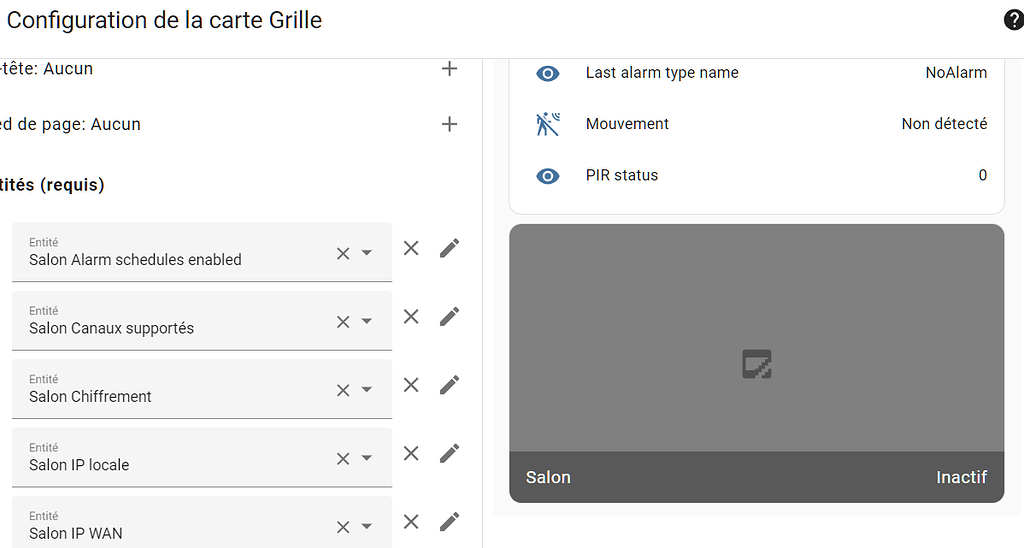Add a footer with the plus button
The height and width of the screenshot is (548, 1024).
(450, 124)
